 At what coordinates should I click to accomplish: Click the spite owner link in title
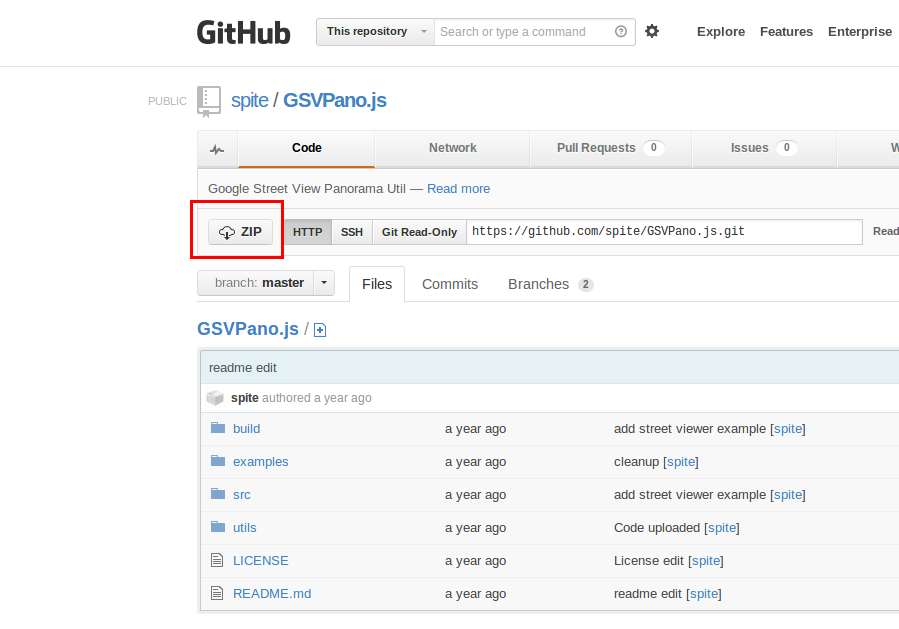[249, 100]
